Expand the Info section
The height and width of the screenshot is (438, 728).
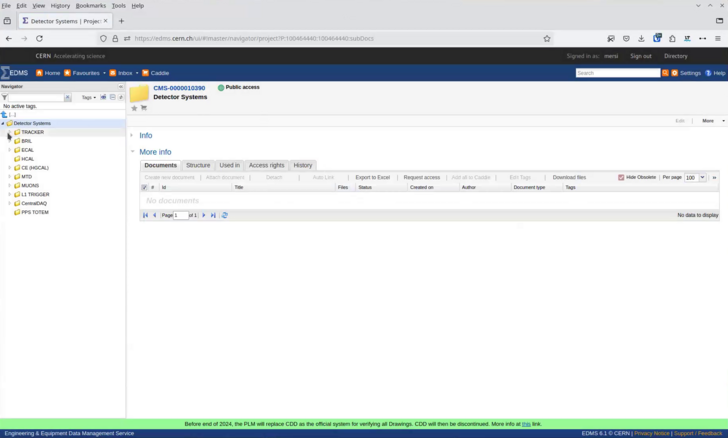pos(132,135)
